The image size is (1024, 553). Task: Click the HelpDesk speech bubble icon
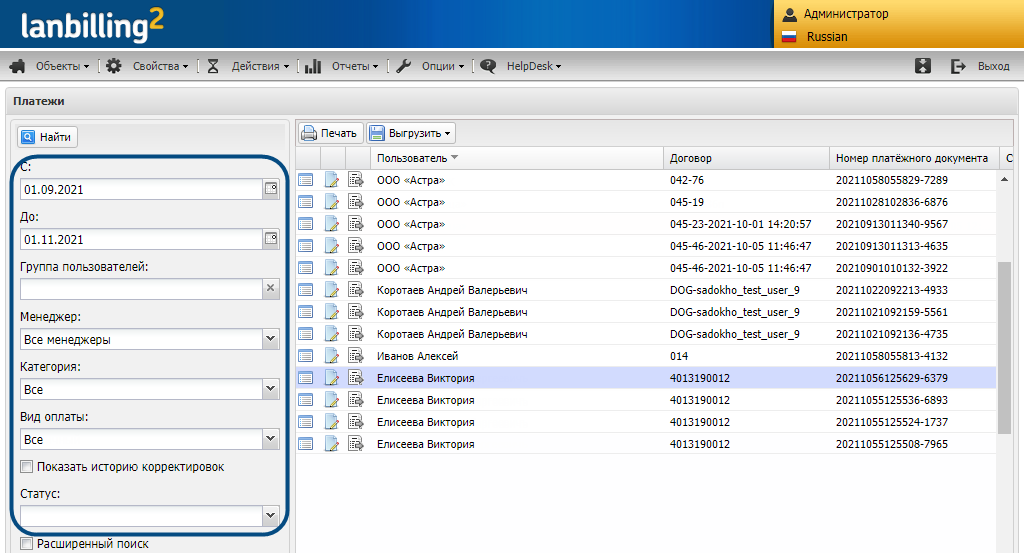pos(488,66)
